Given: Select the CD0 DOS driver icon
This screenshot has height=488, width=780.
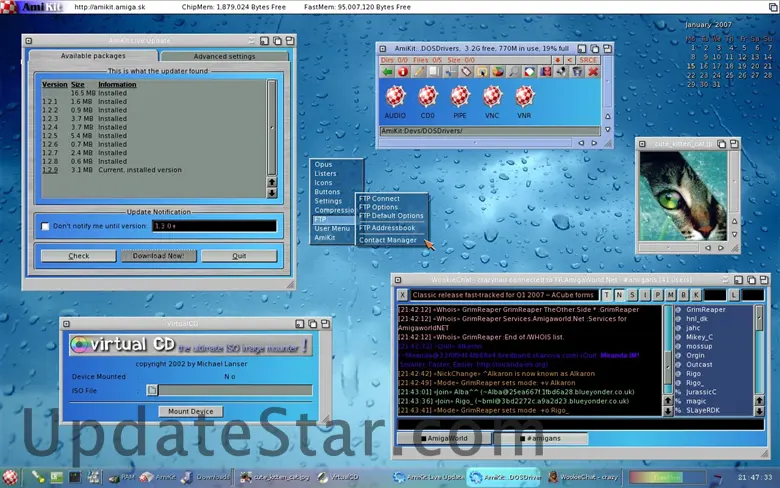Looking at the screenshot, I should pyautogui.click(x=427, y=101).
